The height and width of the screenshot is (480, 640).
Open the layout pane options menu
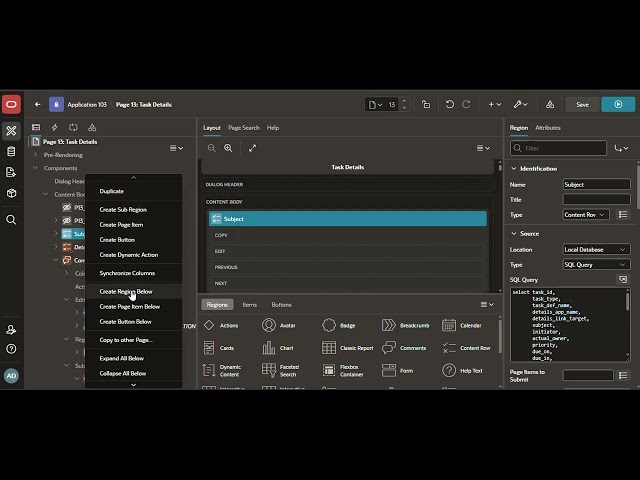point(483,148)
